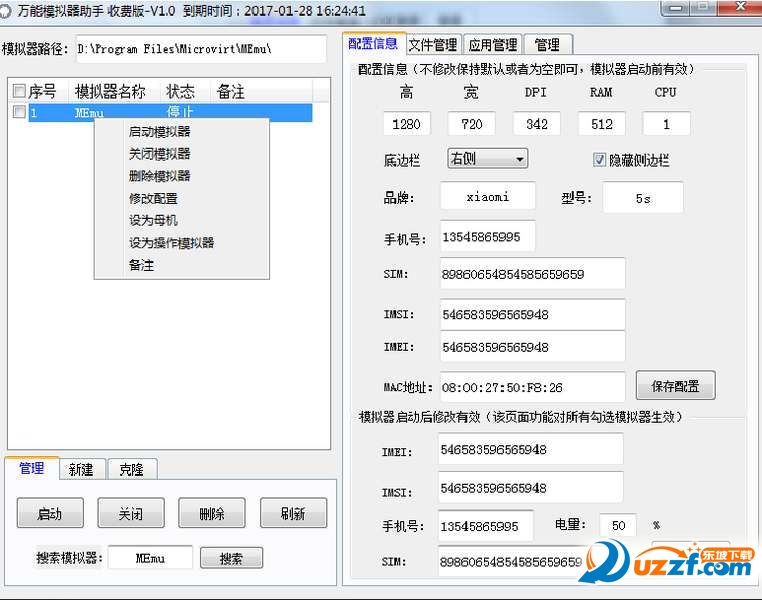Select 关闭模拟器 in the context menu
The width and height of the screenshot is (762, 600).
pos(159,154)
